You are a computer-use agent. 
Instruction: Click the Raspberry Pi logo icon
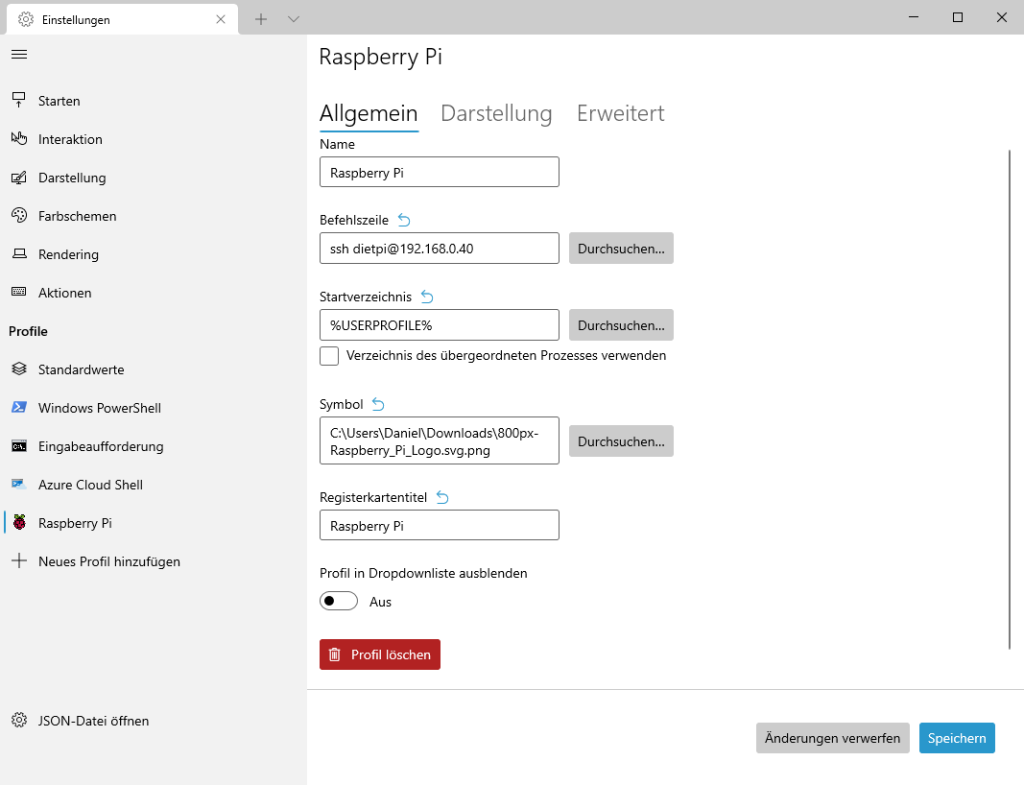pos(20,522)
